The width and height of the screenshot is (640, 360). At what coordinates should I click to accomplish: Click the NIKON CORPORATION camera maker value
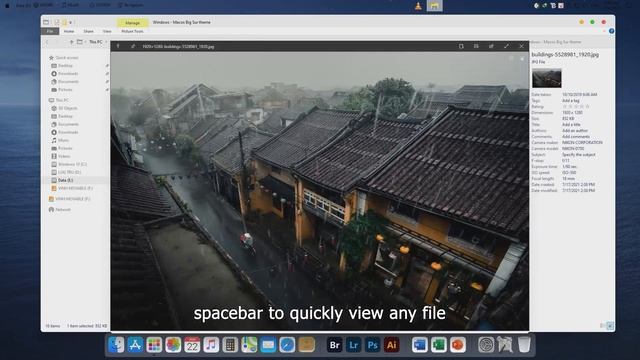click(x=582, y=142)
